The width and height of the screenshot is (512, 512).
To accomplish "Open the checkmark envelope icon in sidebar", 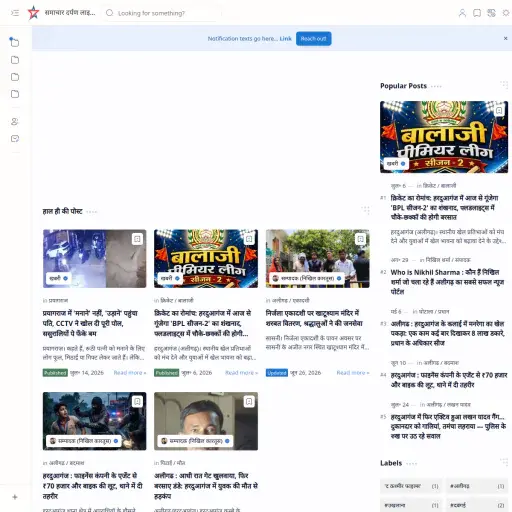I will [x=15, y=138].
